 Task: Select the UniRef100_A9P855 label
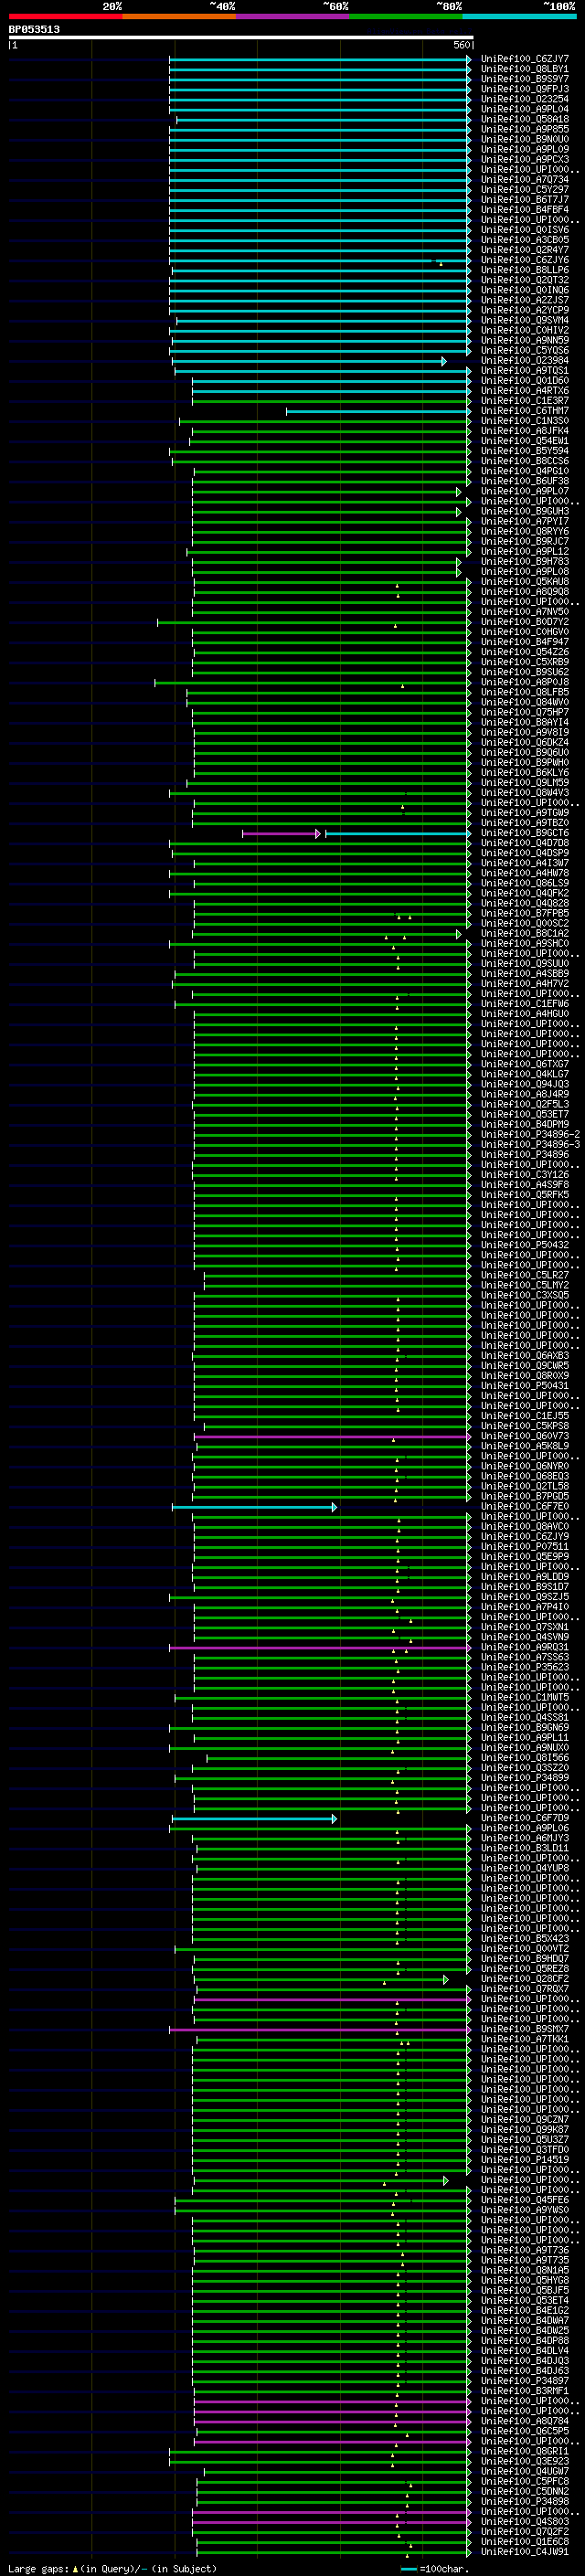click(x=525, y=129)
